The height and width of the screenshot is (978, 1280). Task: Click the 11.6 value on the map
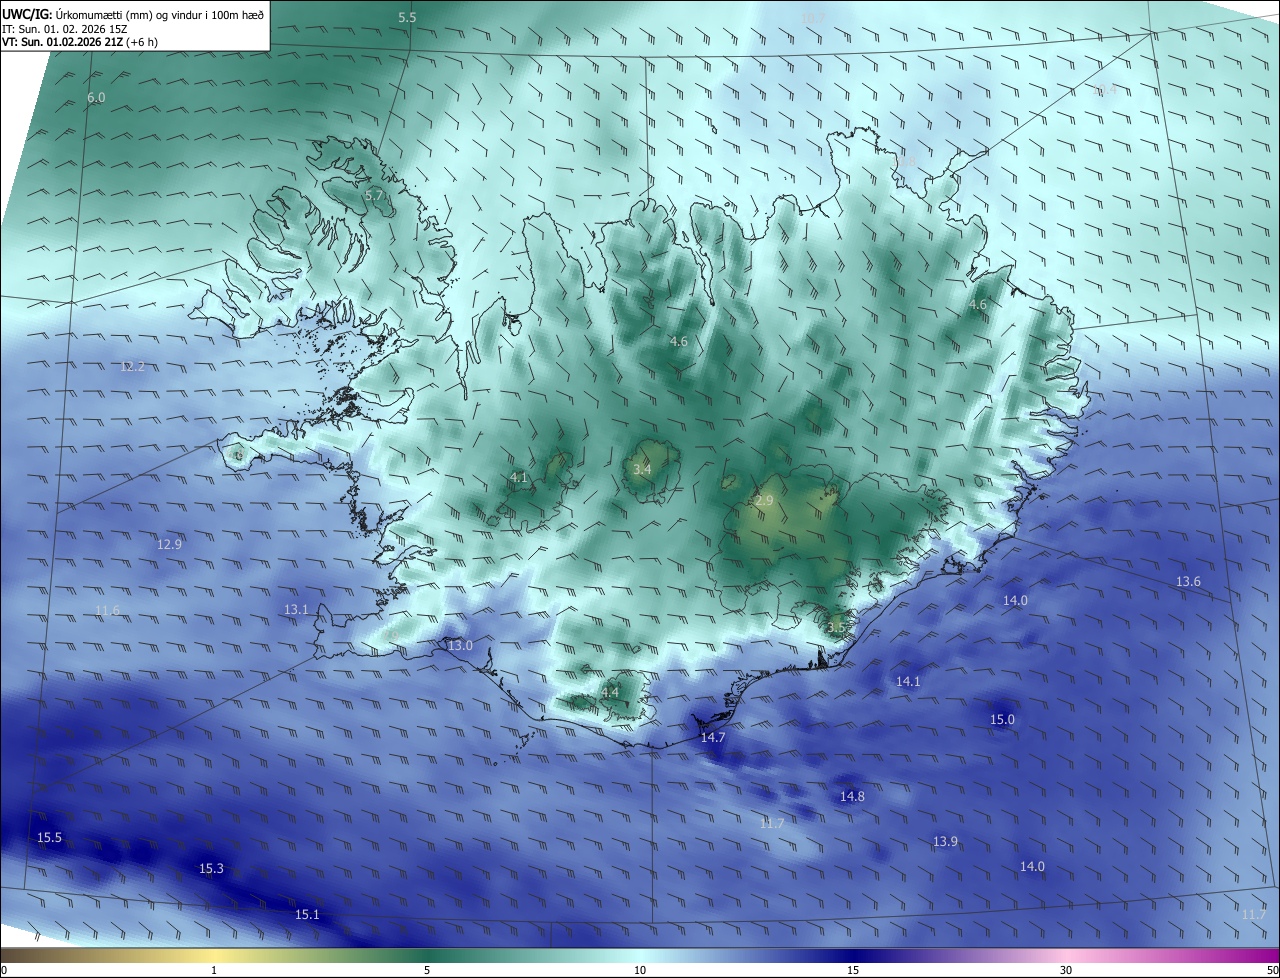[107, 610]
